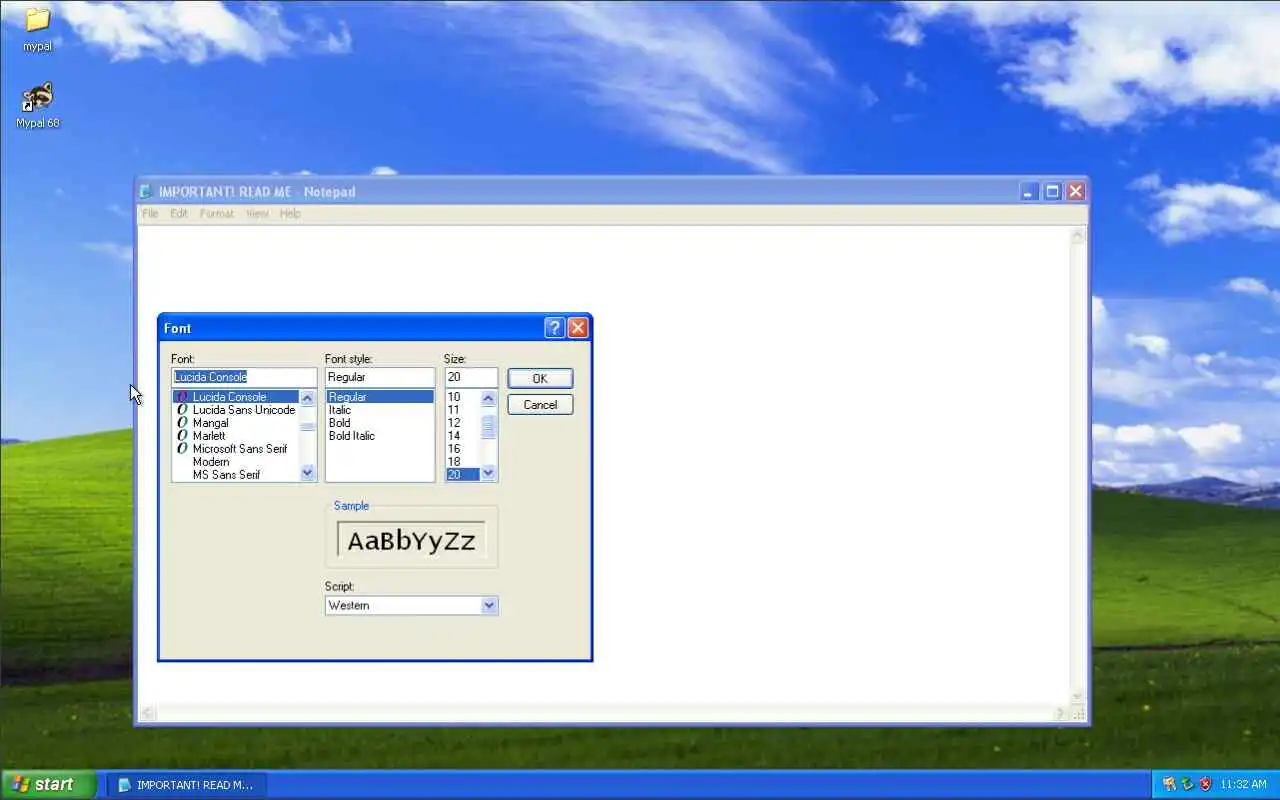The width and height of the screenshot is (1280, 800).
Task: Select Marlett font in list
Action: pos(236,436)
